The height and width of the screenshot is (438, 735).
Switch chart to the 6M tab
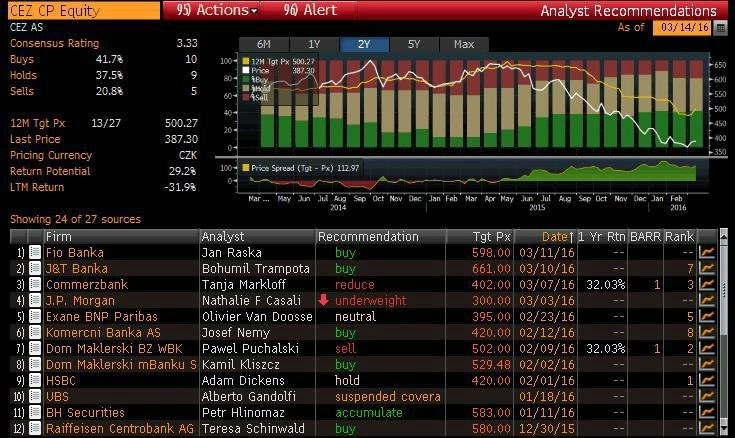[264, 44]
